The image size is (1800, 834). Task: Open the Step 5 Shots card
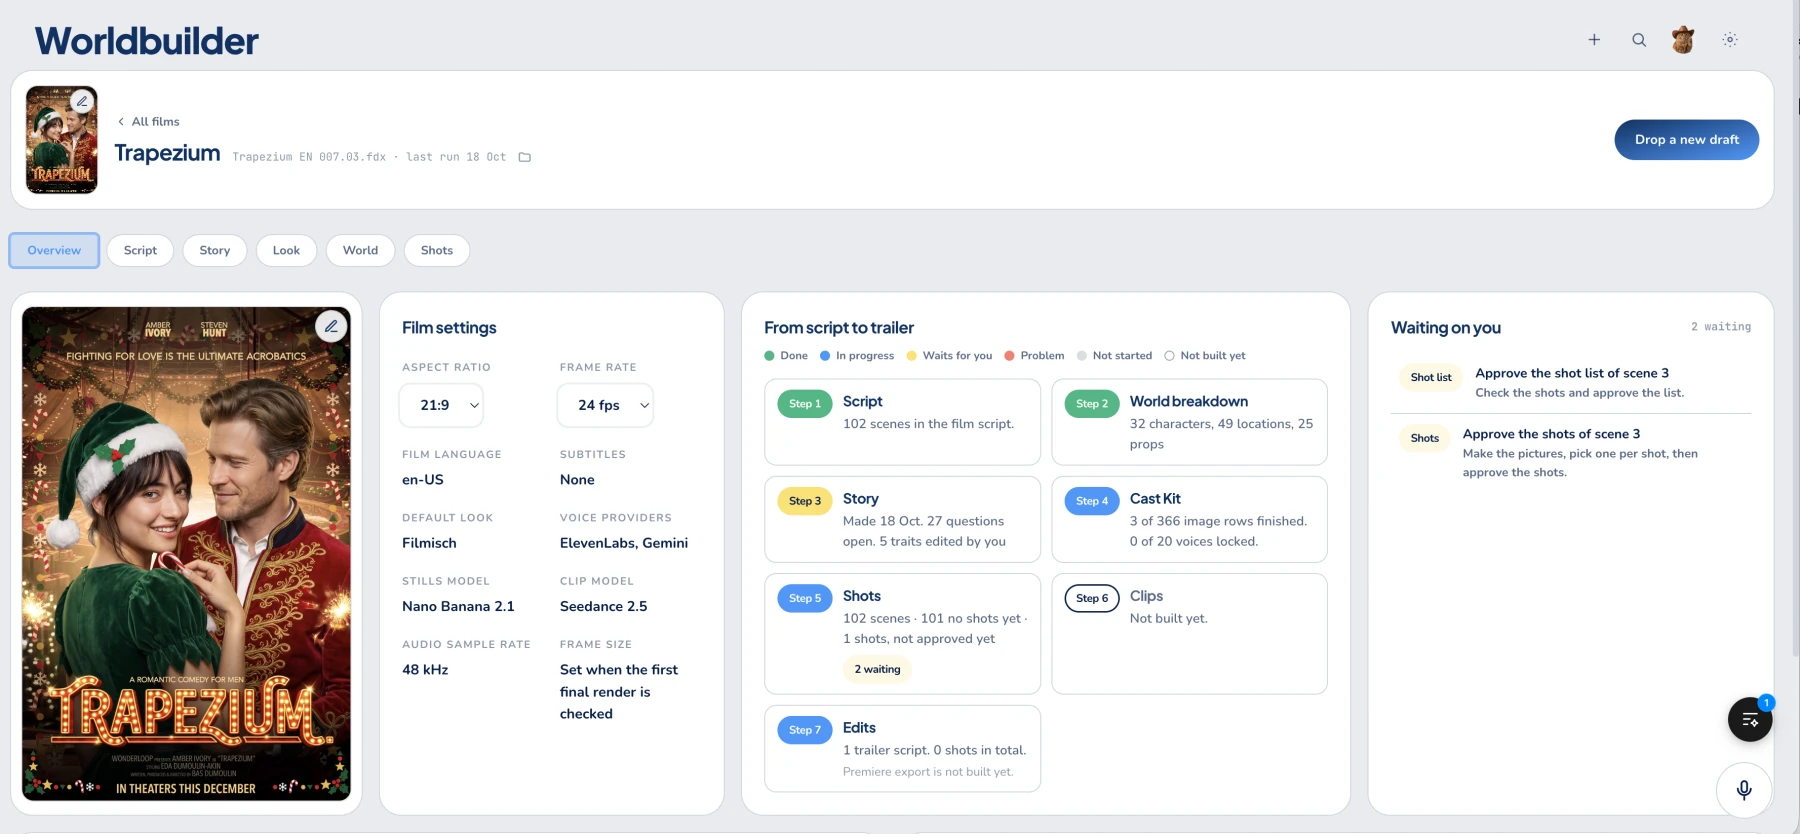902,634
